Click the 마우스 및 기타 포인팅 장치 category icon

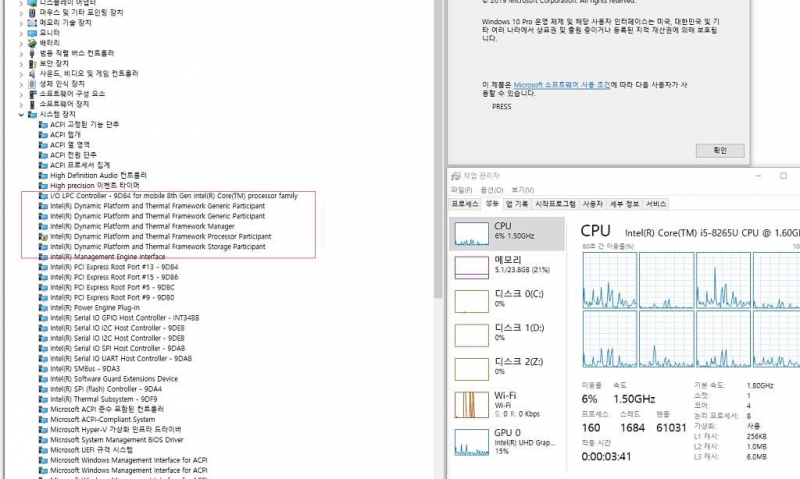point(32,12)
